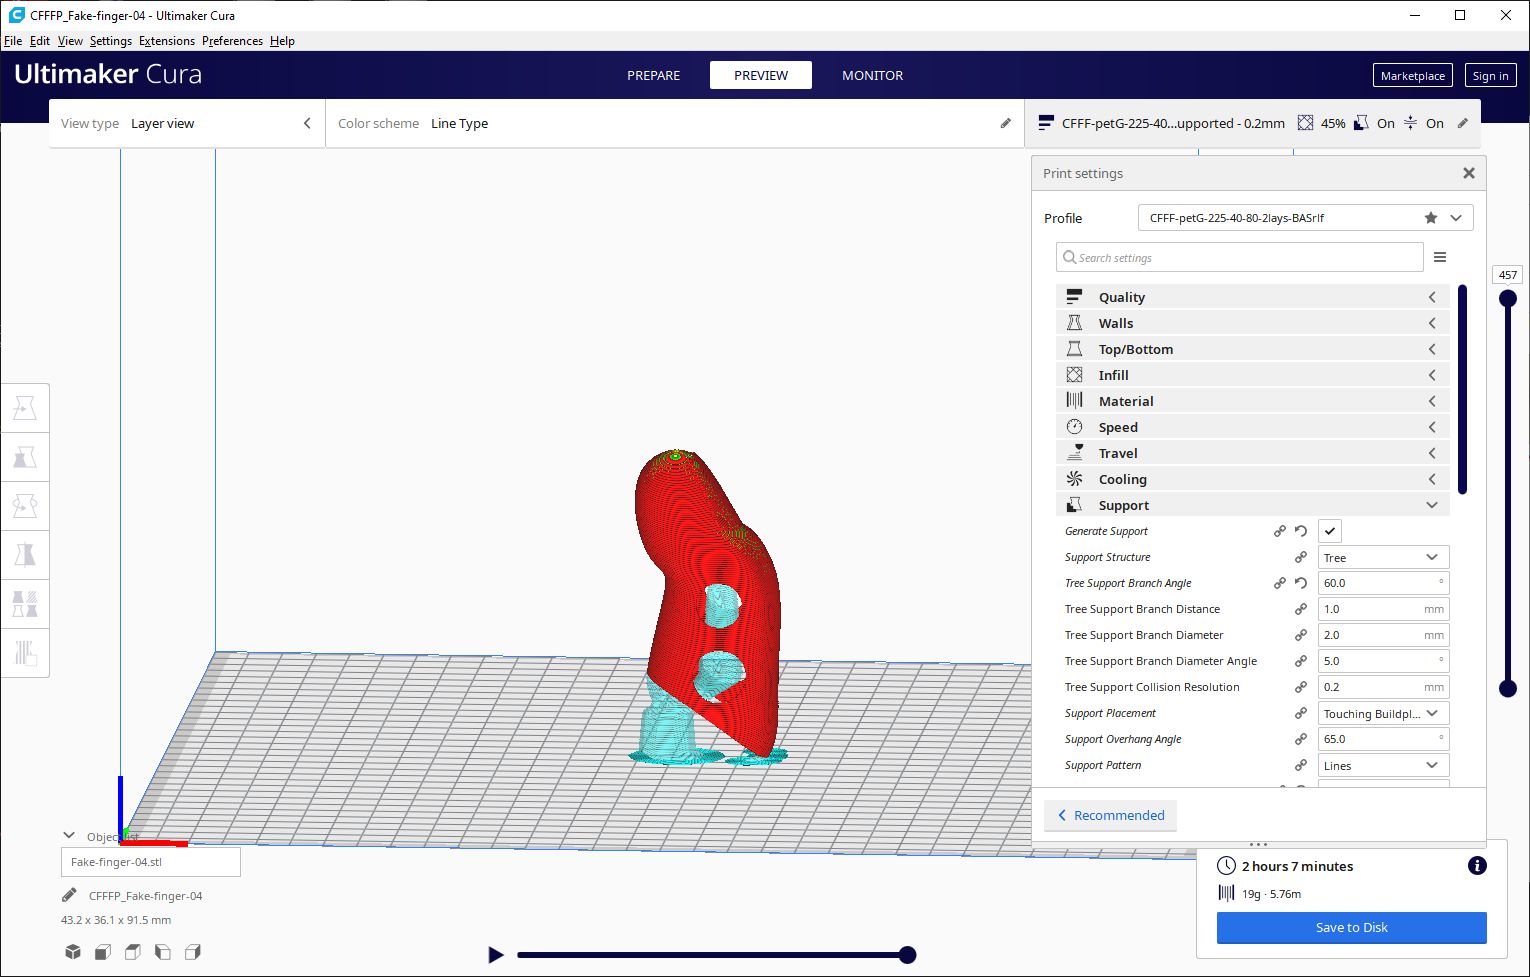
Task: Select the Support Blocker tool
Action: pos(25,652)
